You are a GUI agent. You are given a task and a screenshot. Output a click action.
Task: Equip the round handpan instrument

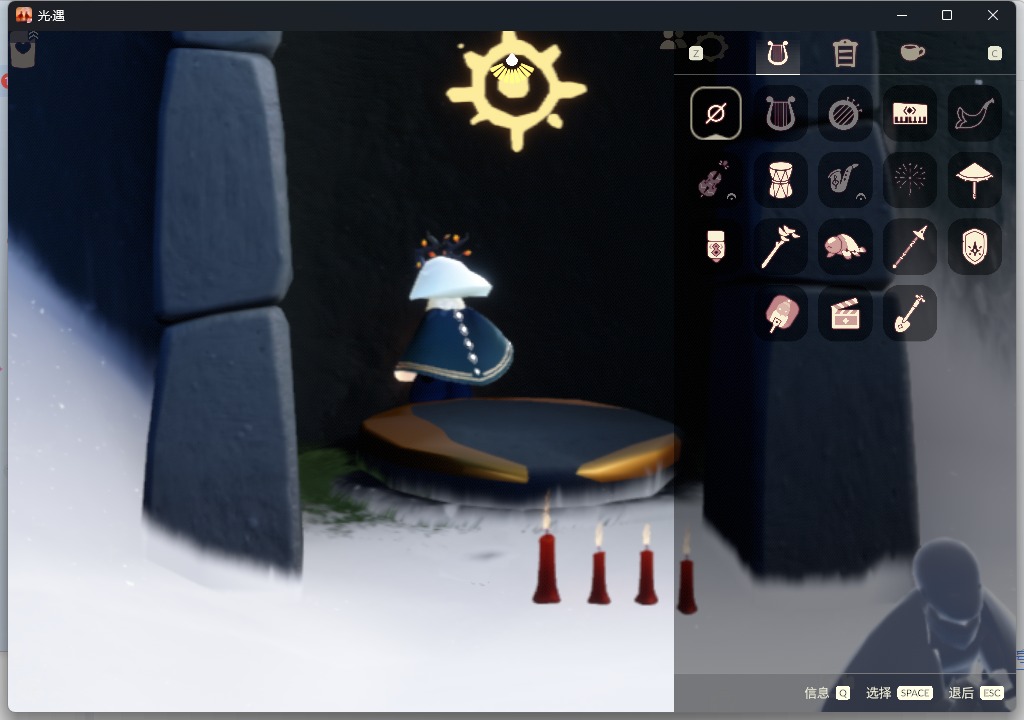(x=844, y=114)
